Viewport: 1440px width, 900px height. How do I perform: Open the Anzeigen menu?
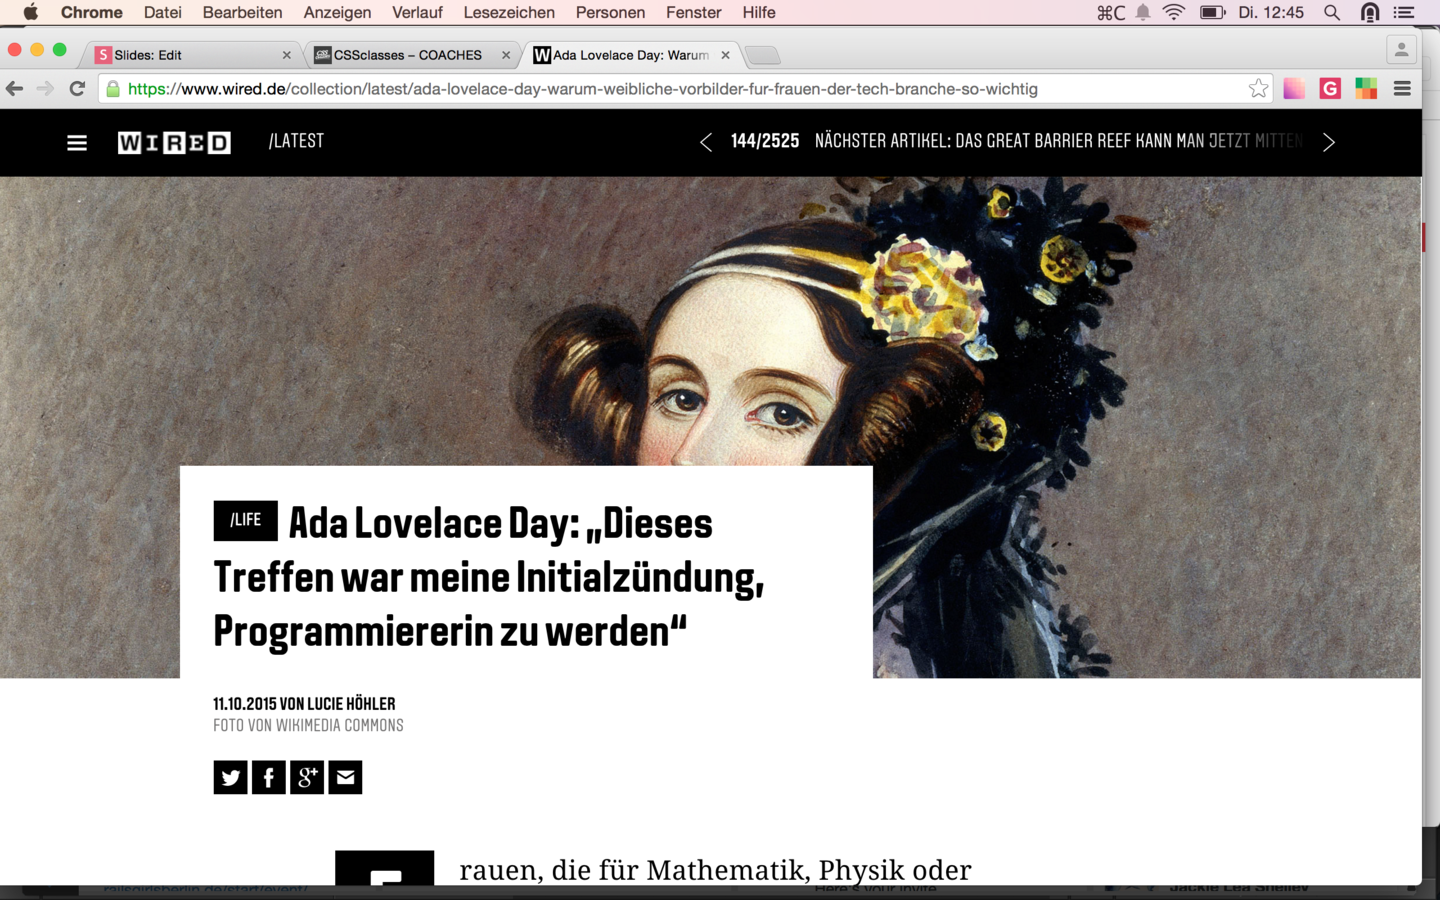point(337,13)
